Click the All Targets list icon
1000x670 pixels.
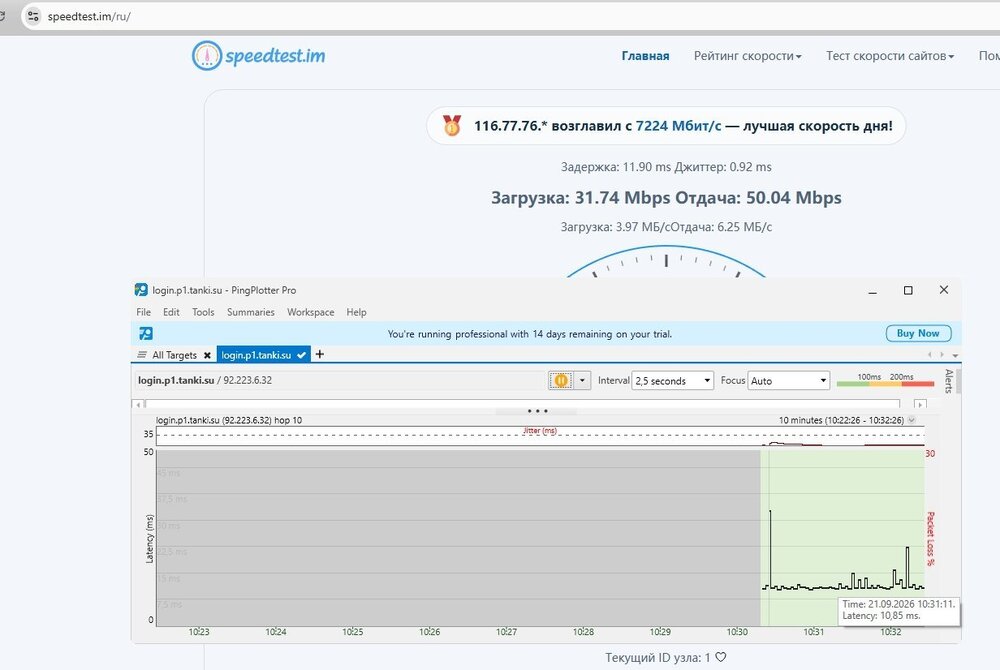pyautogui.click(x=142, y=355)
